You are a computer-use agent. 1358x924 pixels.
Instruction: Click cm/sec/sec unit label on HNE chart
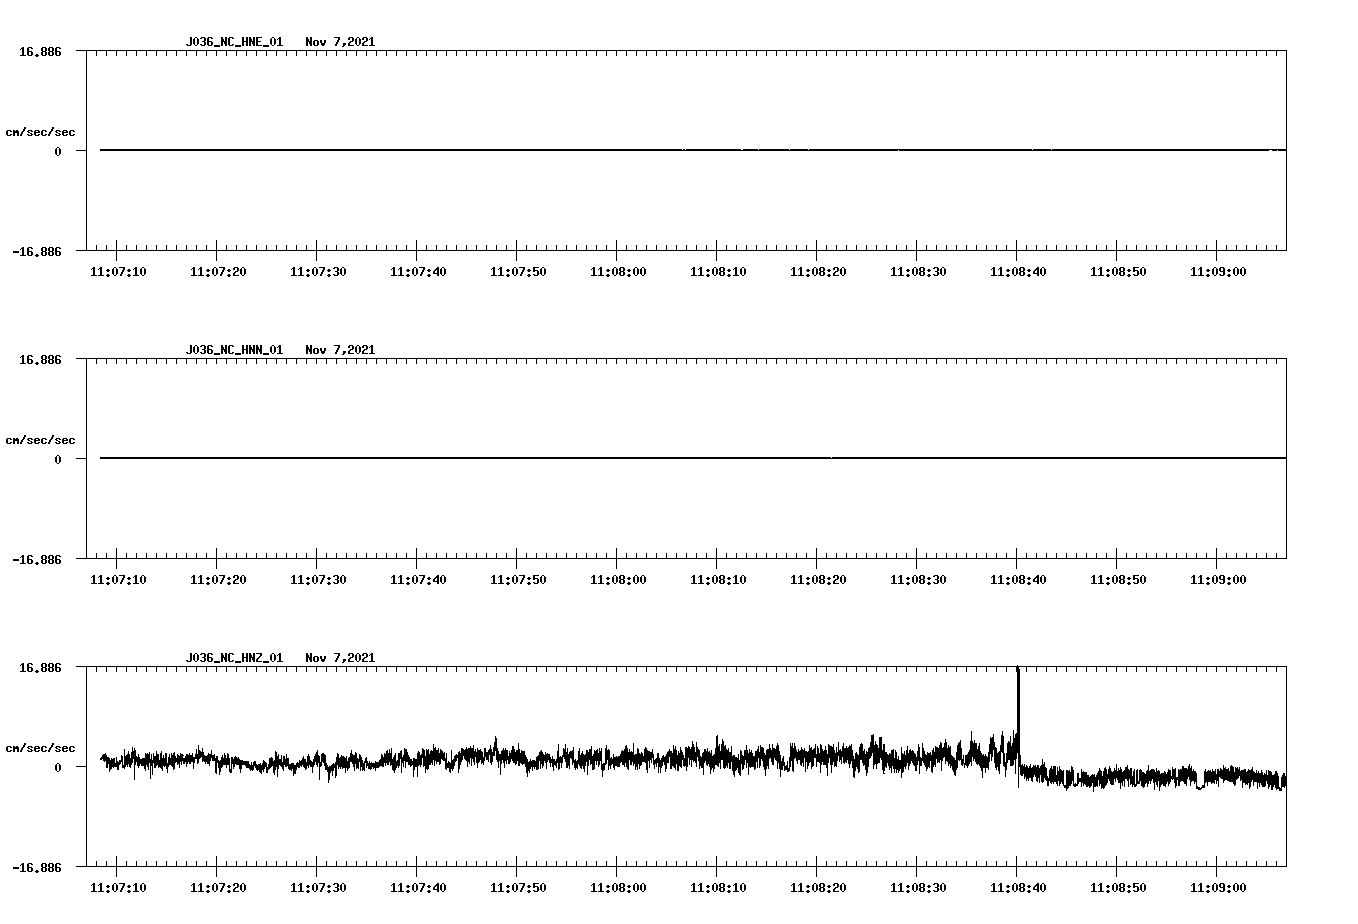coord(40,132)
